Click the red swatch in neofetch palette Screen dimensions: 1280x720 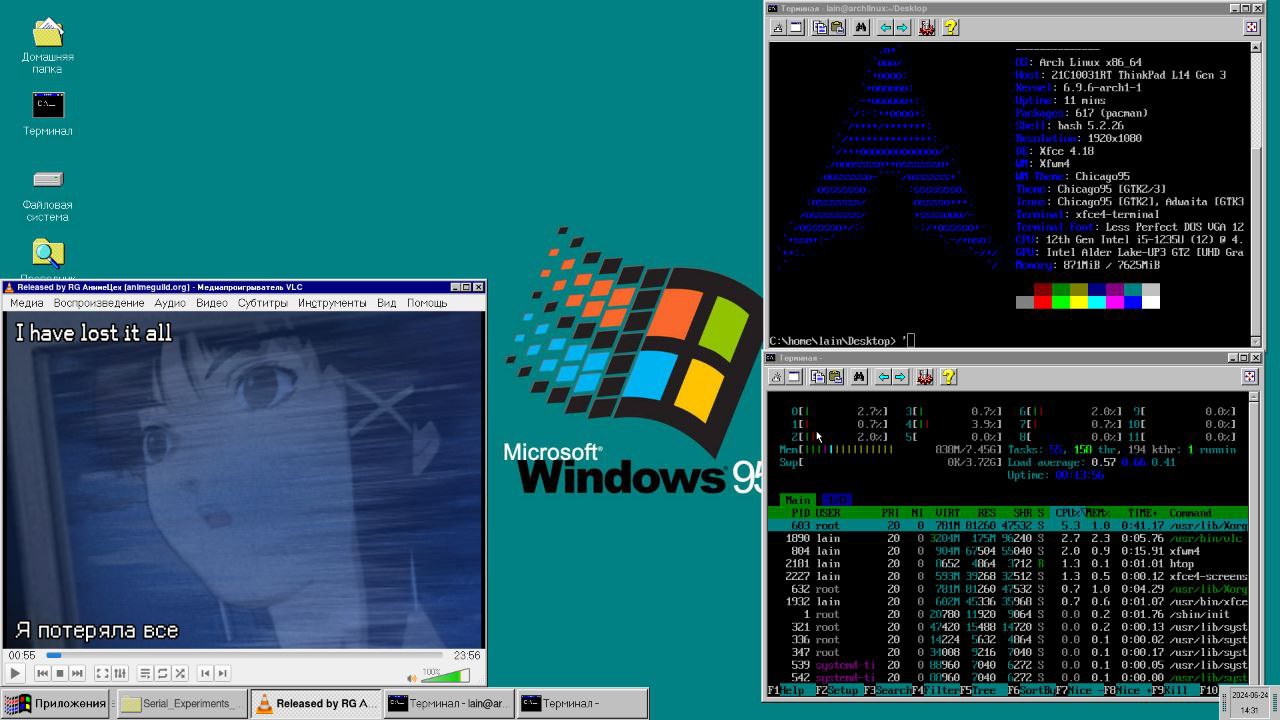click(1043, 302)
